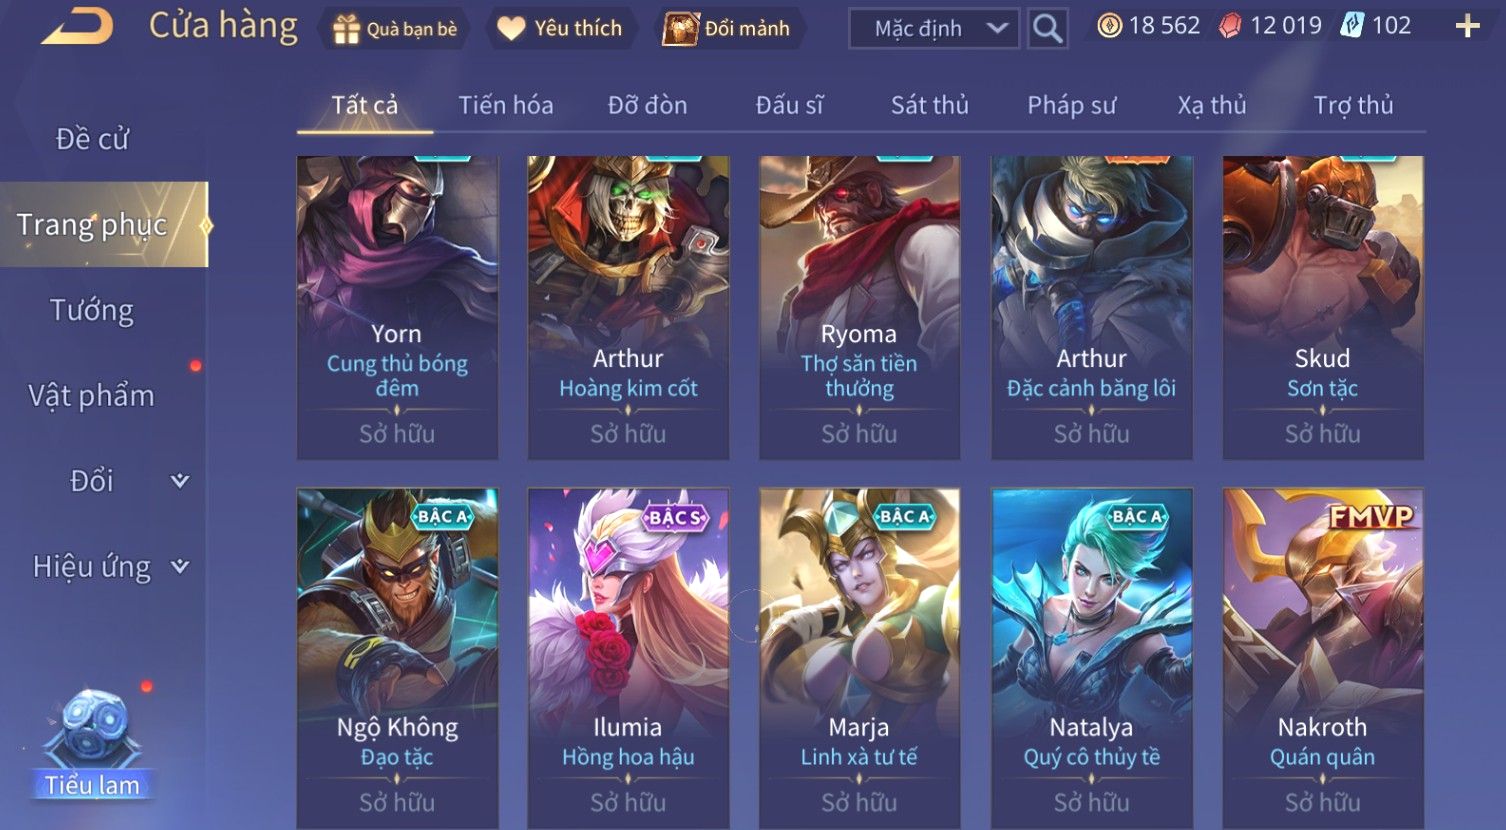The image size is (1506, 830).
Task: Open Vật phẩm sidebar entry
Action: click(x=92, y=396)
